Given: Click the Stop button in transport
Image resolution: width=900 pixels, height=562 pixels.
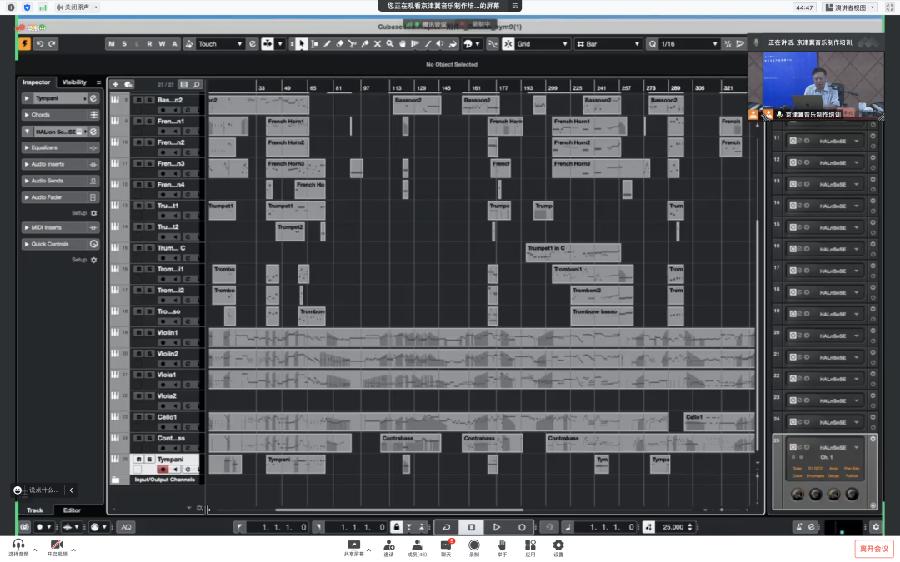Looking at the screenshot, I should 471,526.
